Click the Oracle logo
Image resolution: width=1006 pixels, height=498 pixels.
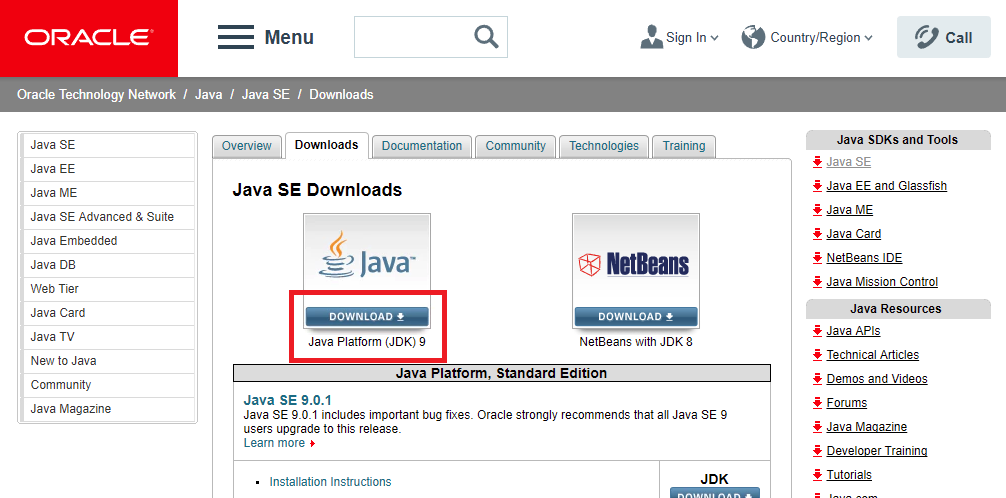pos(89,38)
